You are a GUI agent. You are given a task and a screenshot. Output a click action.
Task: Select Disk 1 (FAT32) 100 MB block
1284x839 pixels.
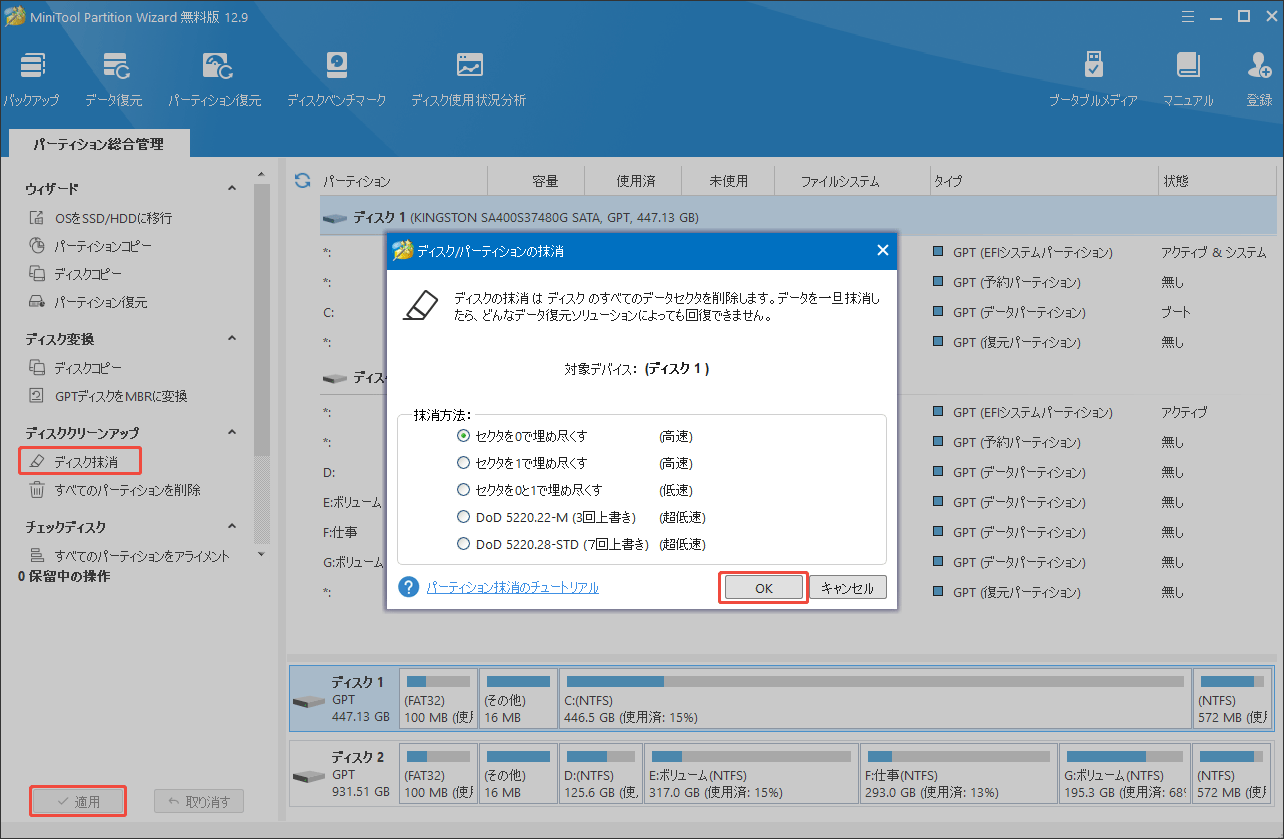[437, 699]
